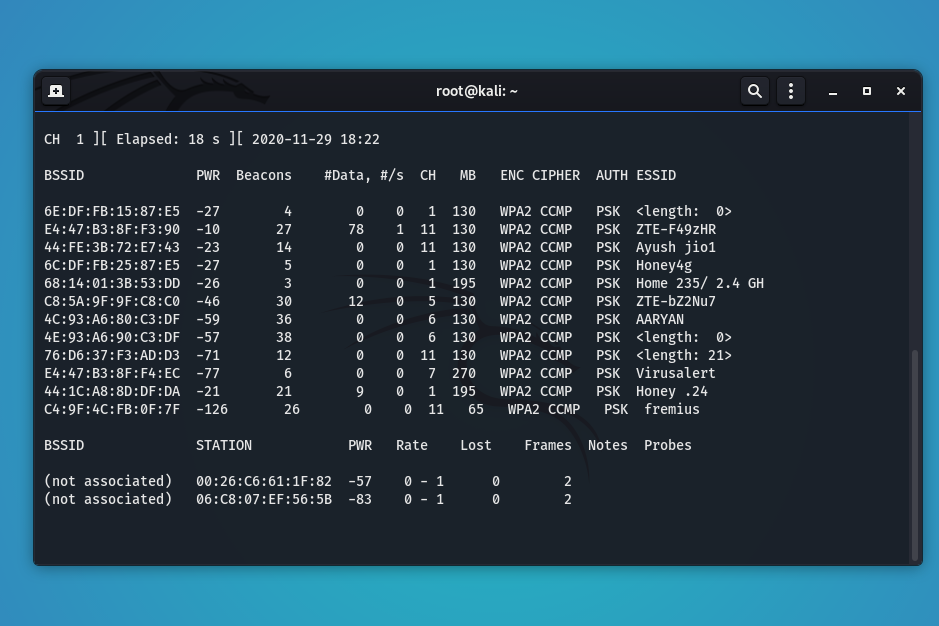Click the 78 data packets value
This screenshot has width=939, height=626.
click(x=356, y=229)
